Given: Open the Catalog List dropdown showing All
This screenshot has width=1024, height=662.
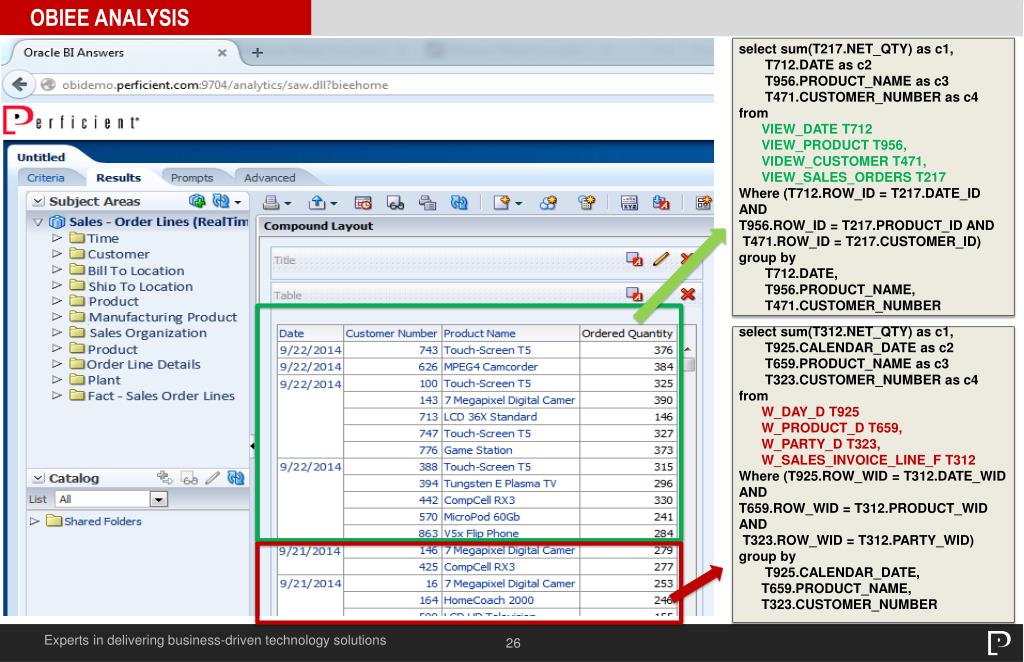Looking at the screenshot, I should click(x=159, y=499).
